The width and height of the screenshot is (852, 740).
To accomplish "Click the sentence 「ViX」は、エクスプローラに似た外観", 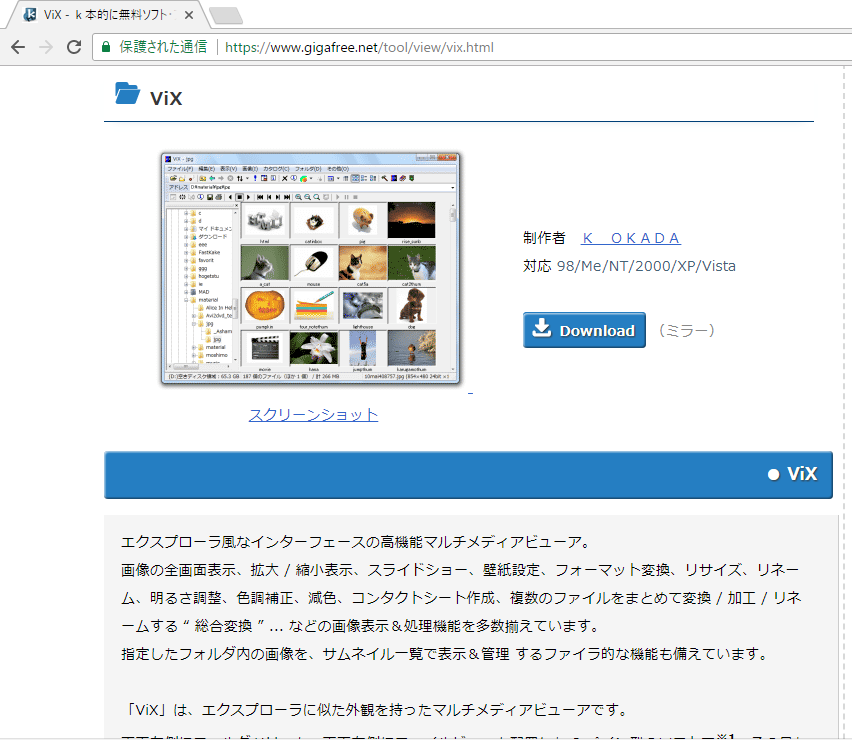I will point(376,710).
